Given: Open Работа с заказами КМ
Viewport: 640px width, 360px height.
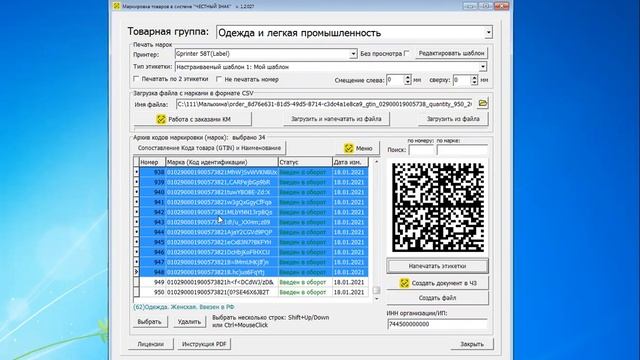Looking at the screenshot, I should coord(193,119).
